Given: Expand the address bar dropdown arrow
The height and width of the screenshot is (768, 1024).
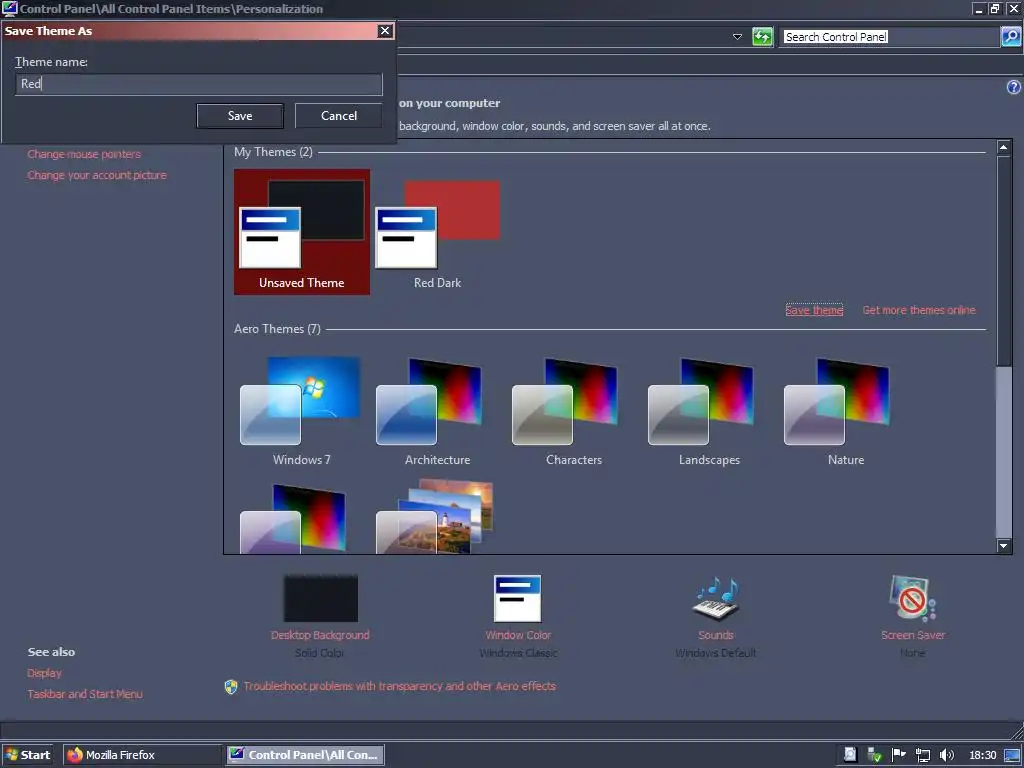Looking at the screenshot, I should (737, 37).
